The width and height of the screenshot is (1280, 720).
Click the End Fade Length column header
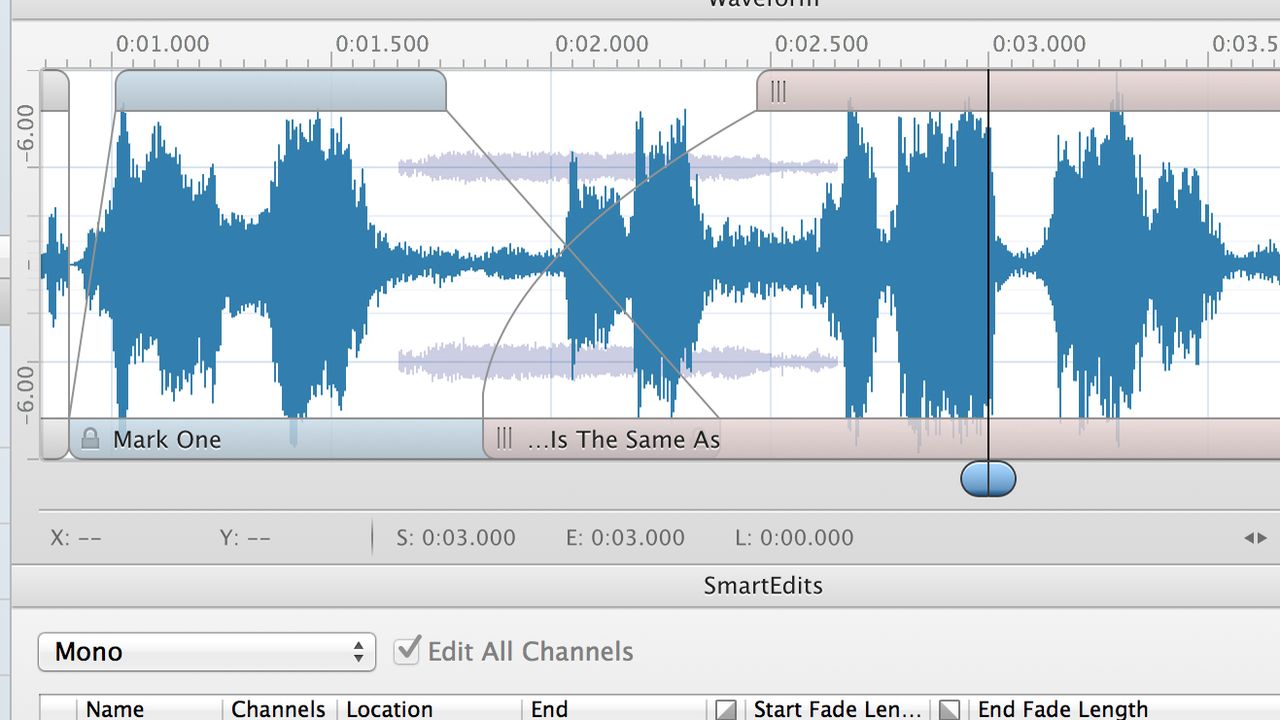[1062, 708]
